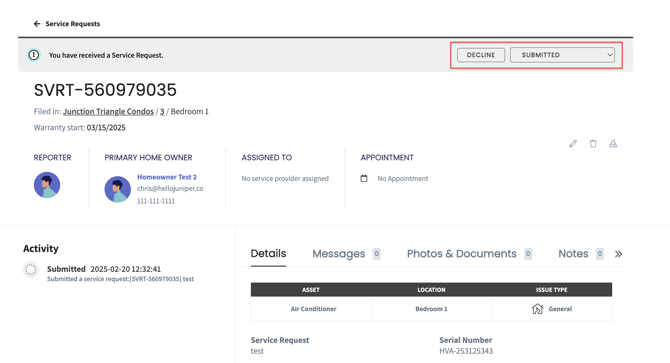Image resolution: width=670 pixels, height=363 pixels.
Task: Open the SUBMITTED status dropdown
Action: click(x=562, y=55)
